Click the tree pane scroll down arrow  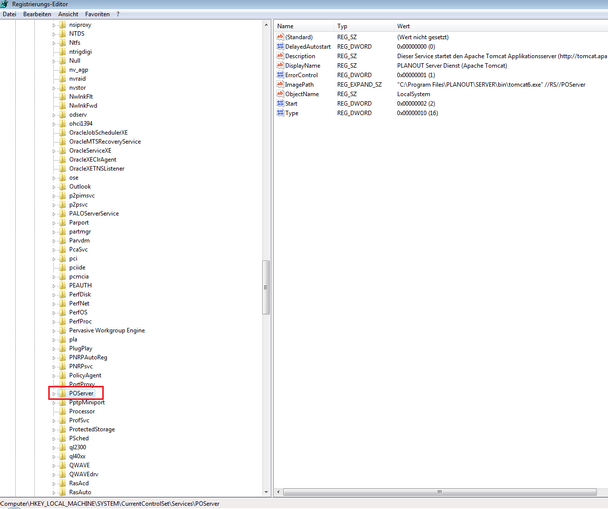pyautogui.click(x=266, y=492)
